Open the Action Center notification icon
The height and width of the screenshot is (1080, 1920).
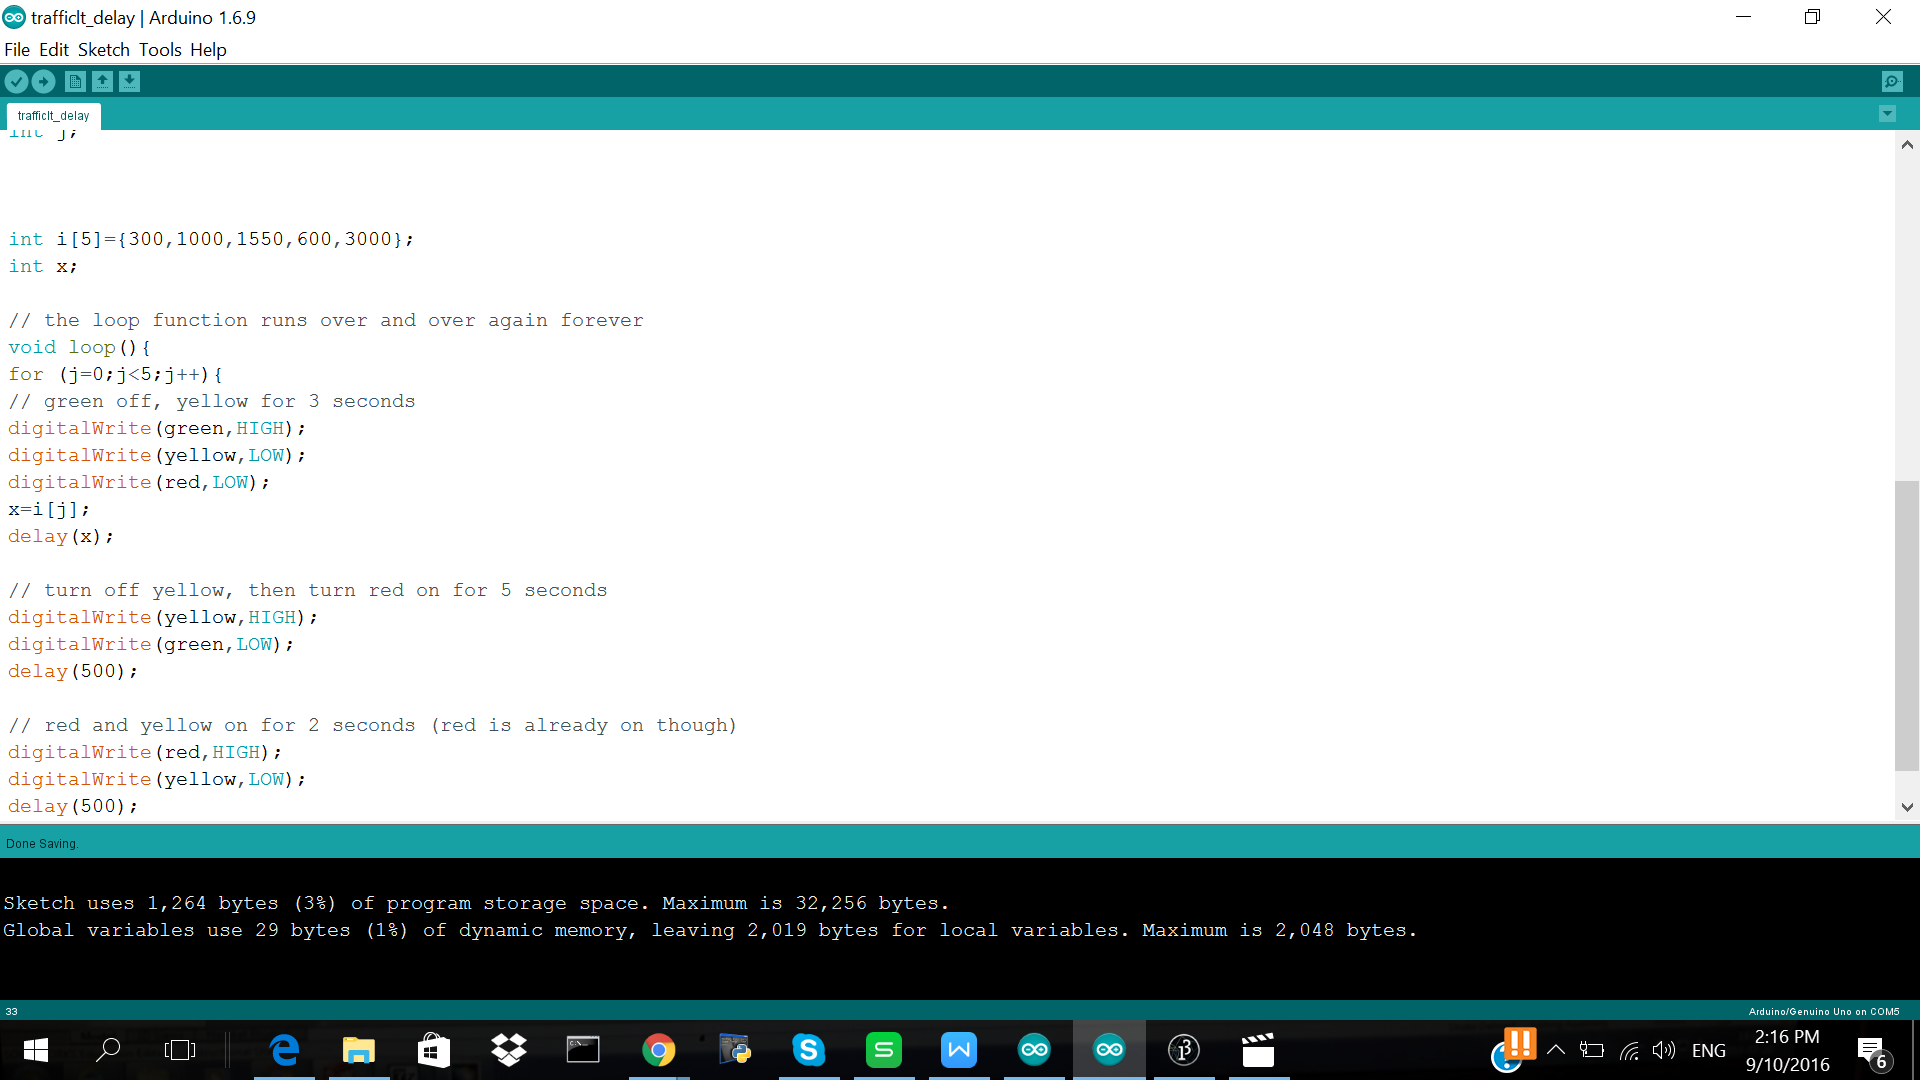click(x=1870, y=1050)
